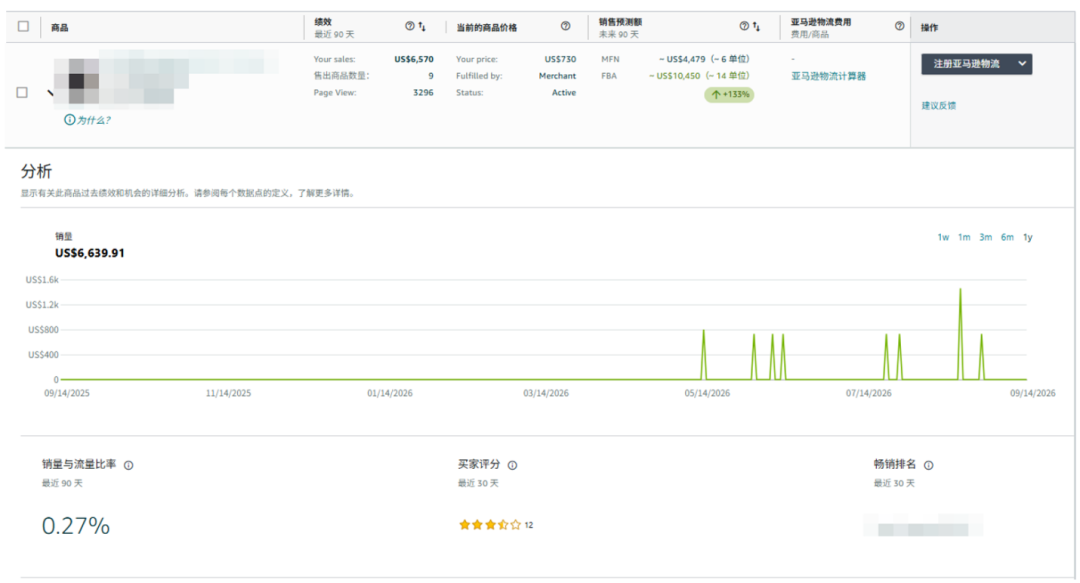
Task: Click the blurred product thumbnail image
Action: [x=76, y=81]
